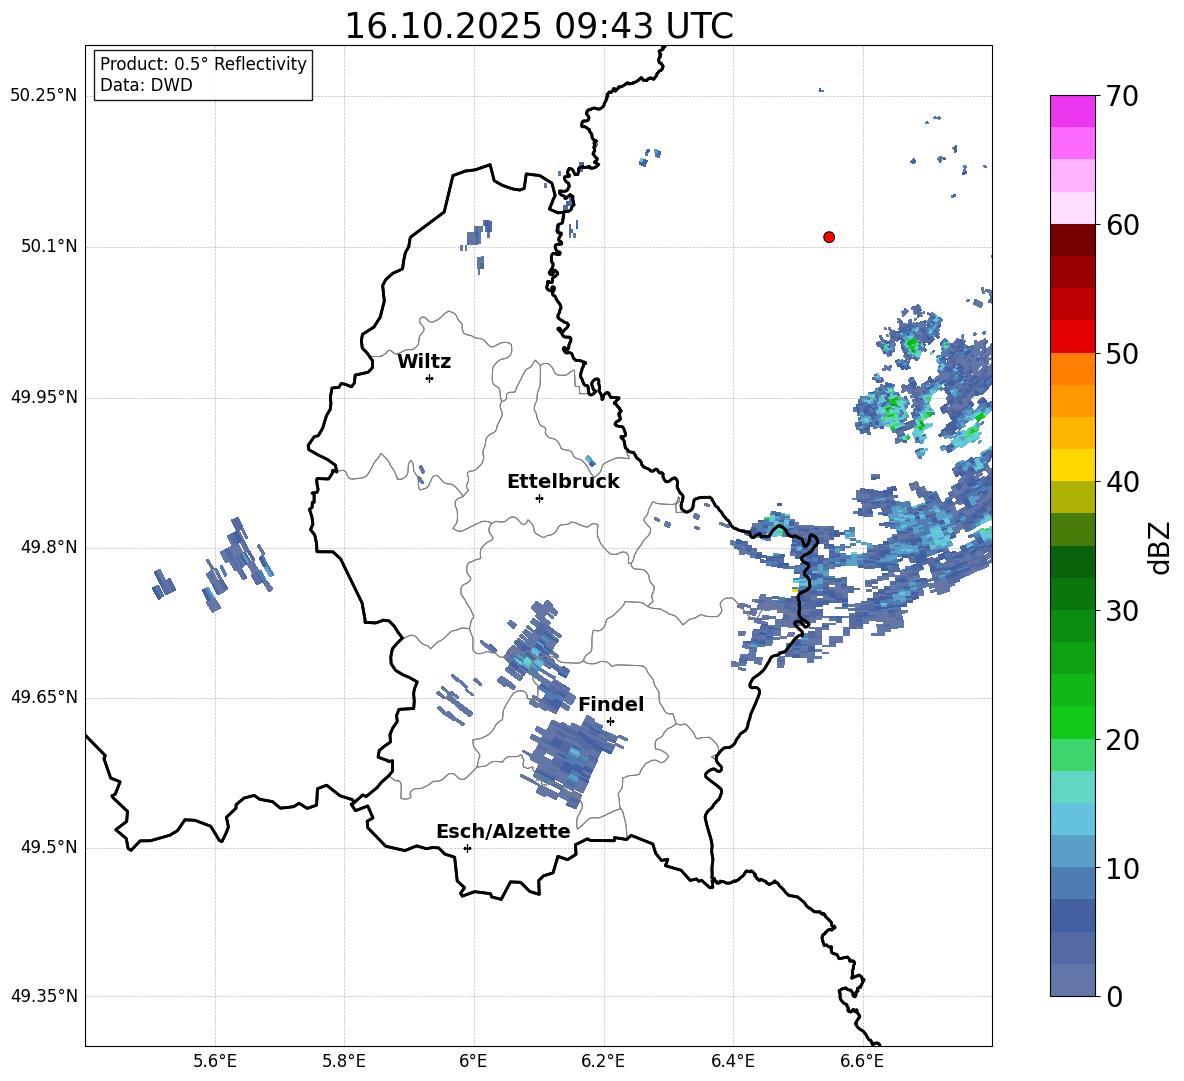This screenshot has height=1081, width=1184.
Task: Click the colorbar tick label 70
Action: (x=1122, y=96)
